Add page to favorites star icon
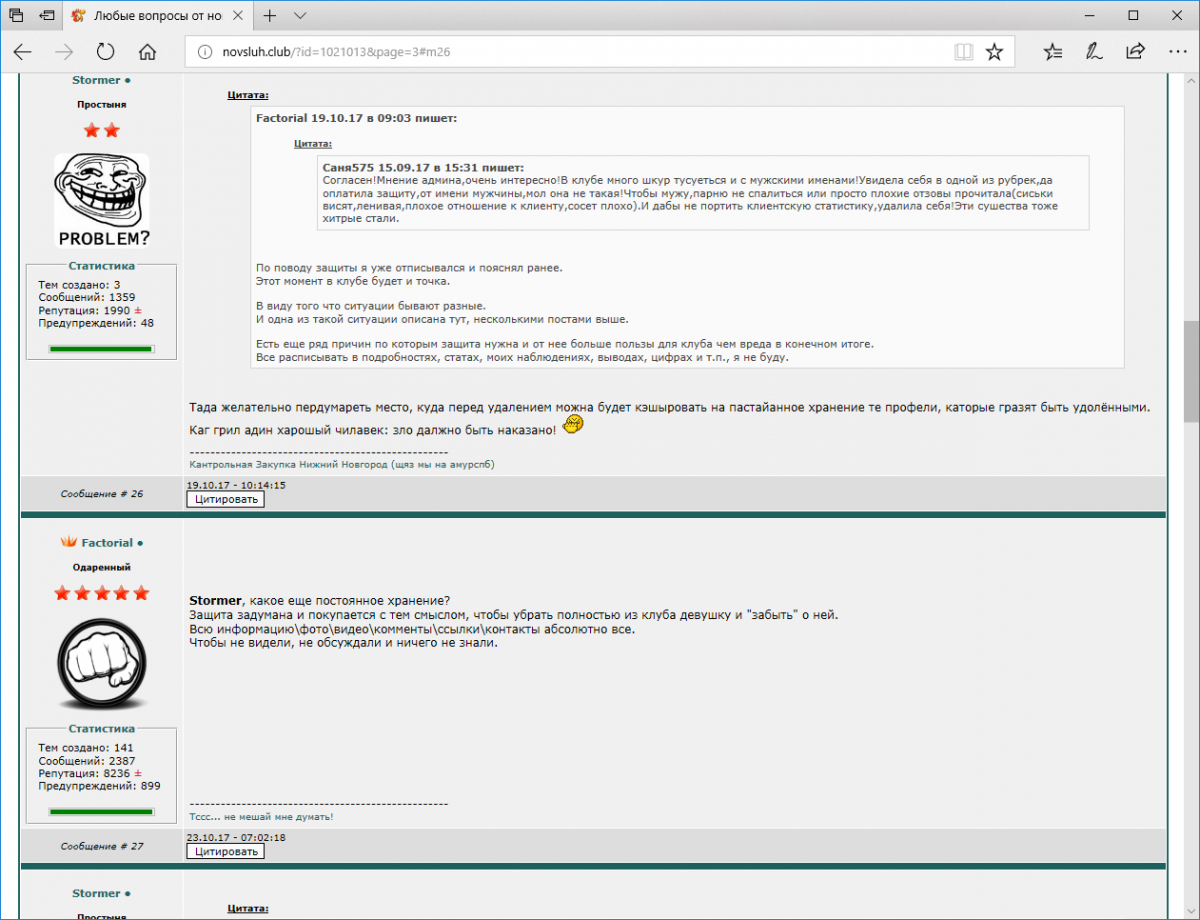The width and height of the screenshot is (1200, 920). [x=994, y=52]
